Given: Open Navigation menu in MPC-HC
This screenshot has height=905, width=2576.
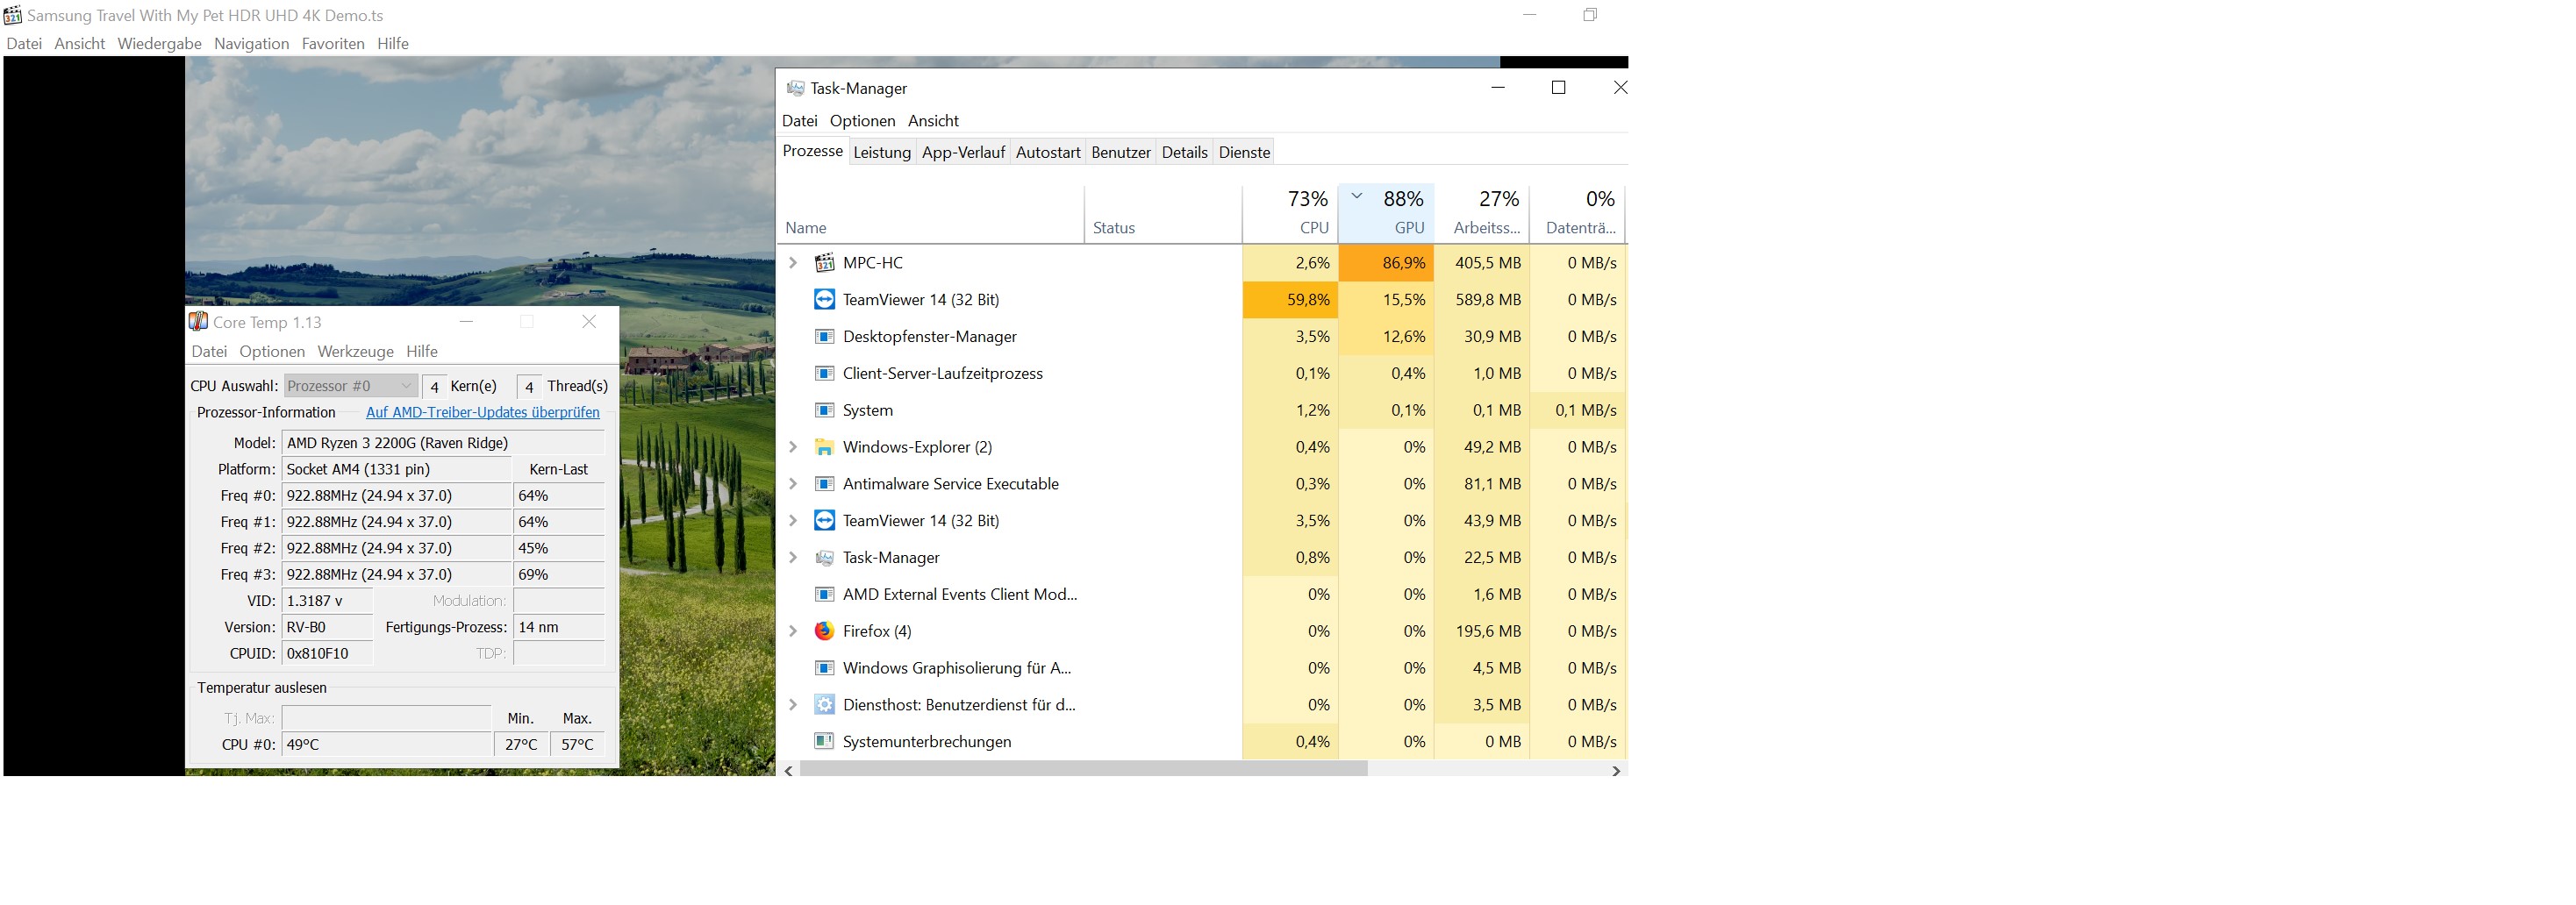Looking at the screenshot, I should (x=251, y=44).
